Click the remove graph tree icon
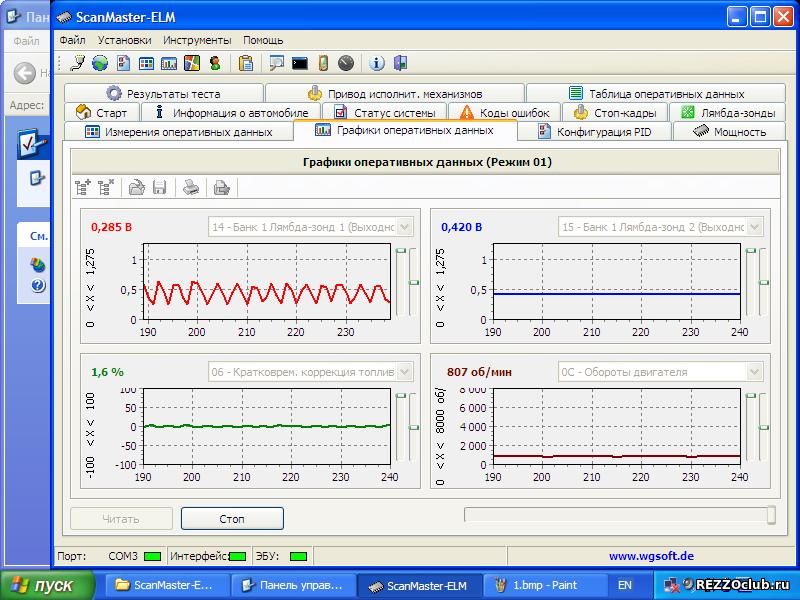The height and width of the screenshot is (600, 800). (x=106, y=188)
